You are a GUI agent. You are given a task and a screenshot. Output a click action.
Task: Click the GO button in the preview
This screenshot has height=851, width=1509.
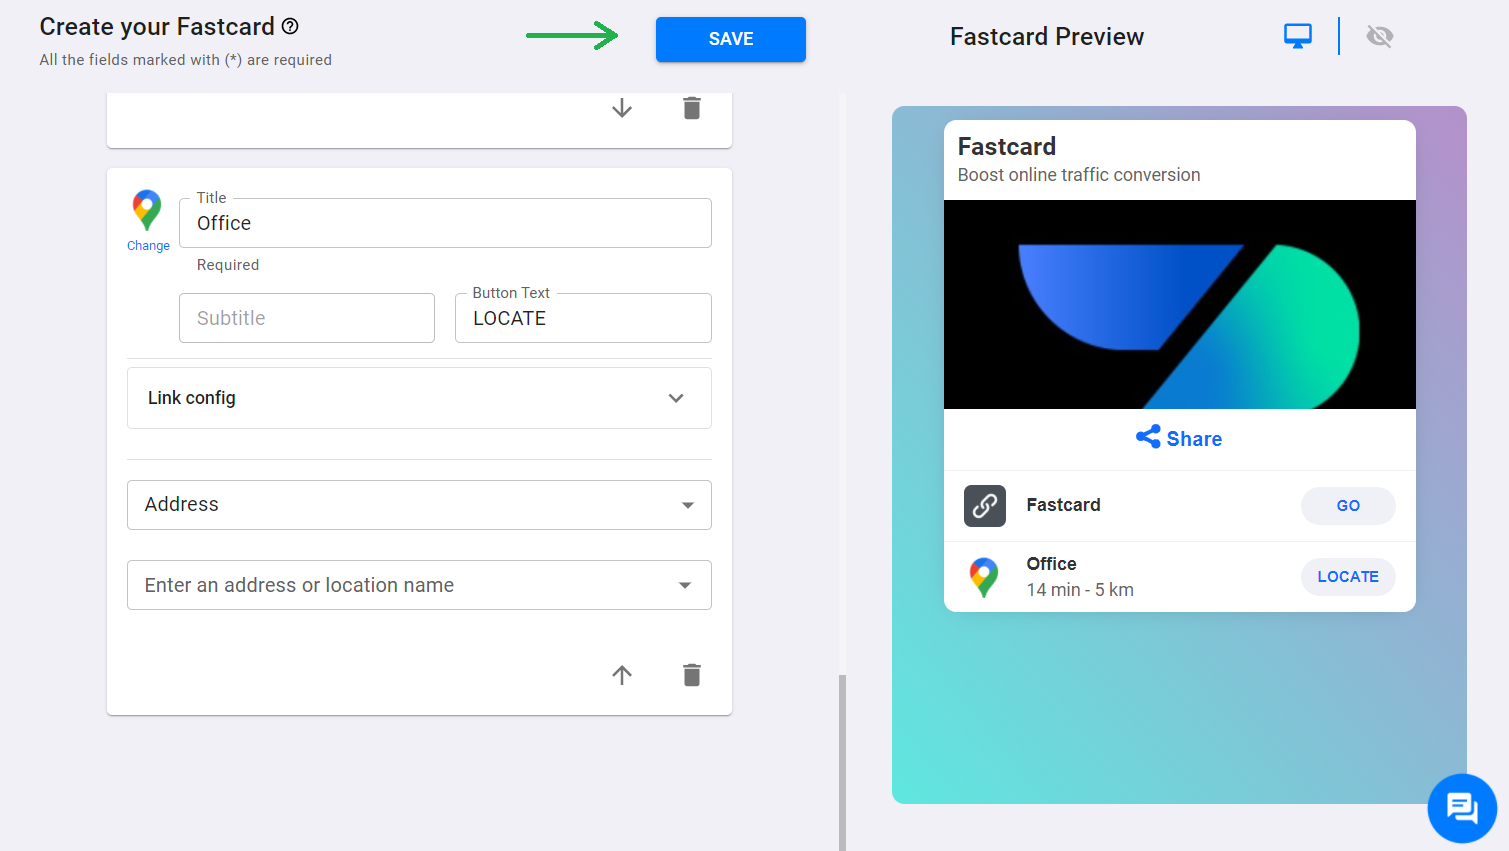click(x=1348, y=506)
